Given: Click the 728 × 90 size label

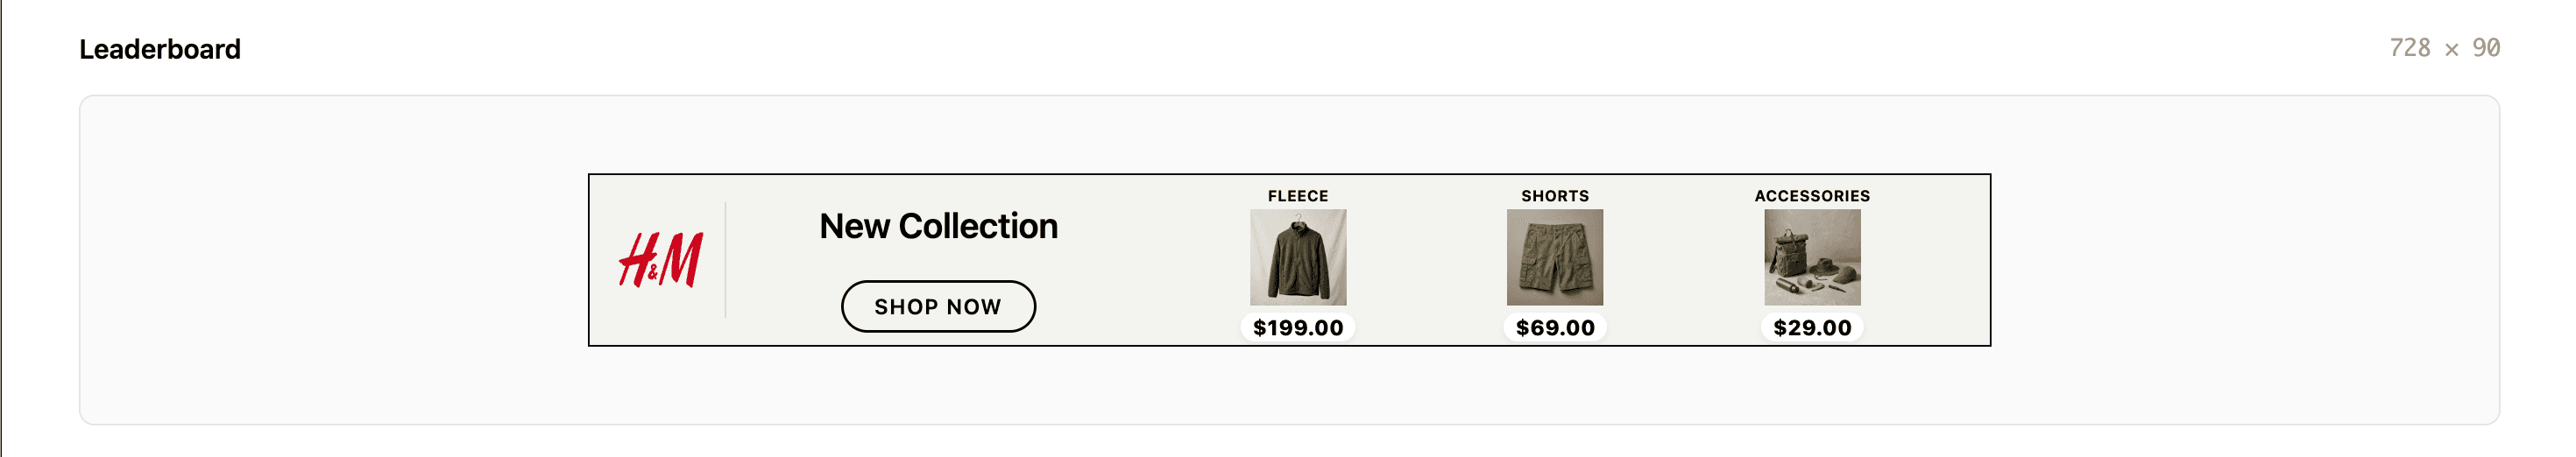Looking at the screenshot, I should tap(2444, 48).
